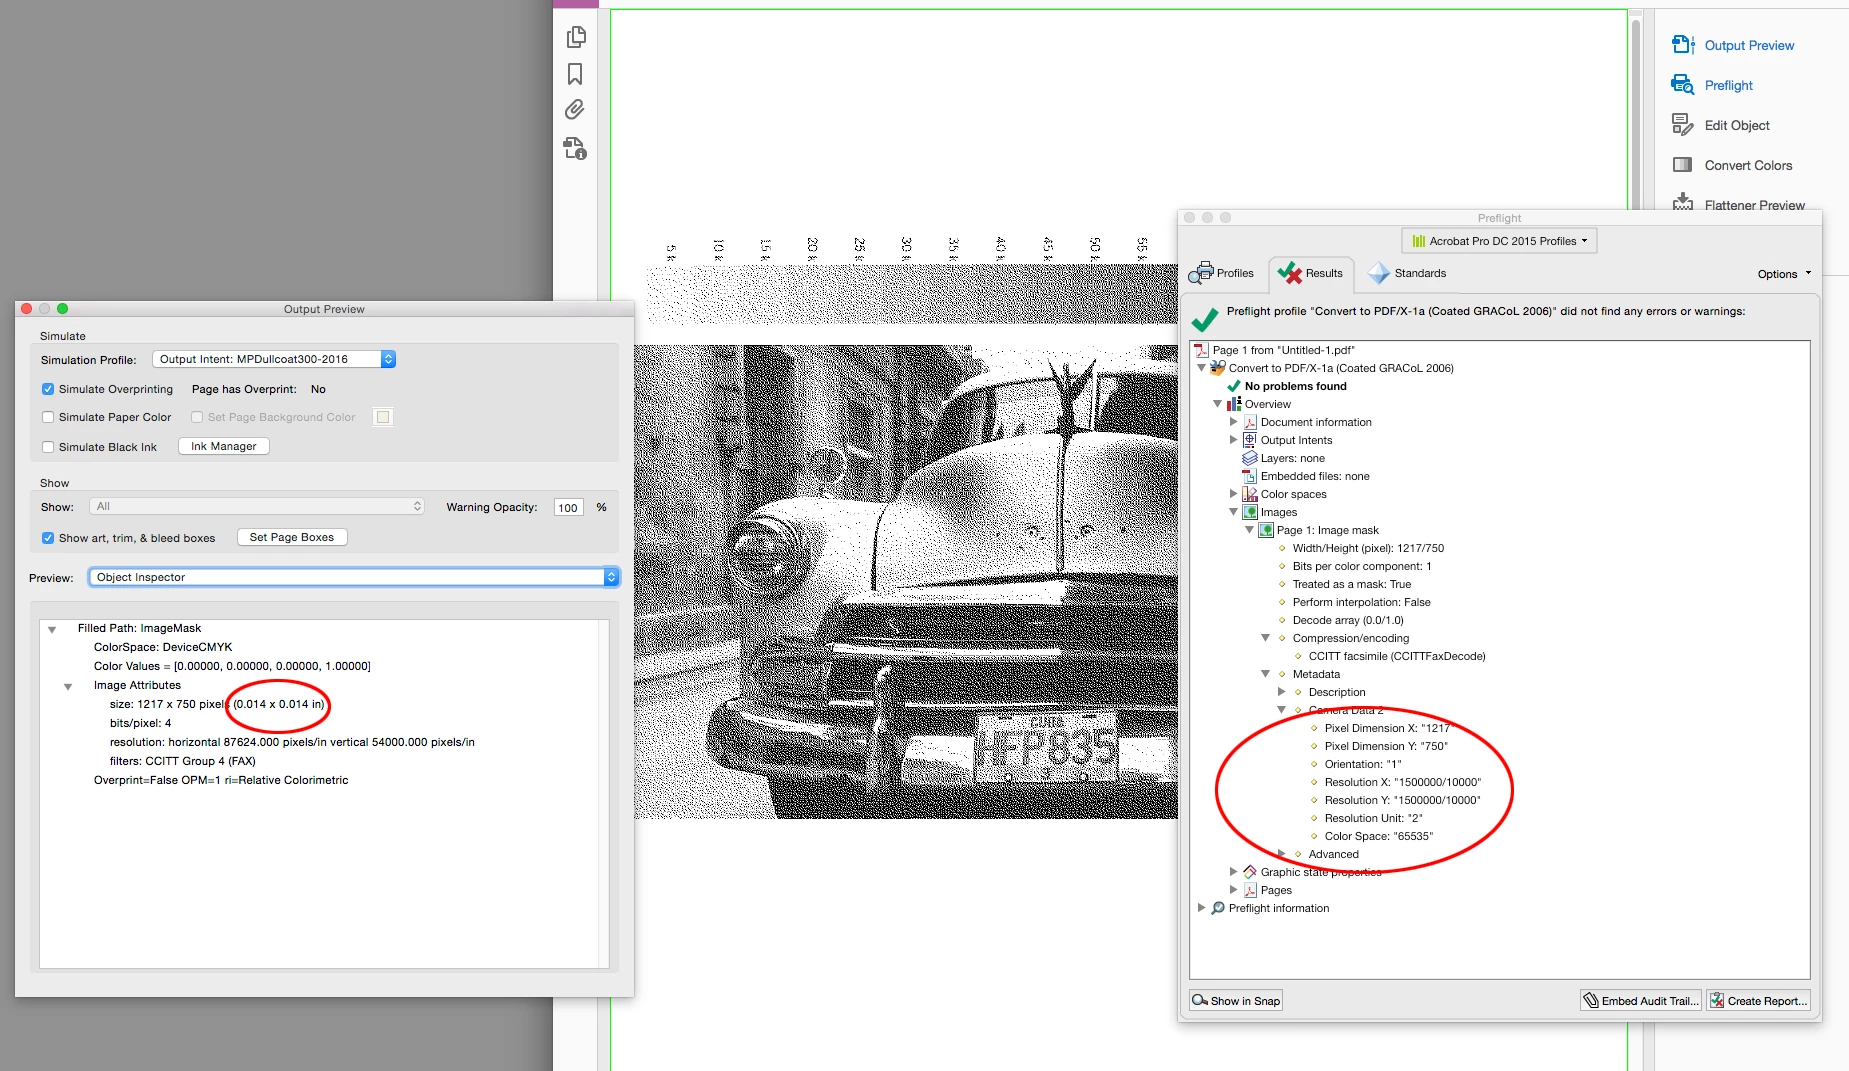Click Embed Audit Trail button
Screen dimensions: 1849x1071
tap(1641, 1001)
